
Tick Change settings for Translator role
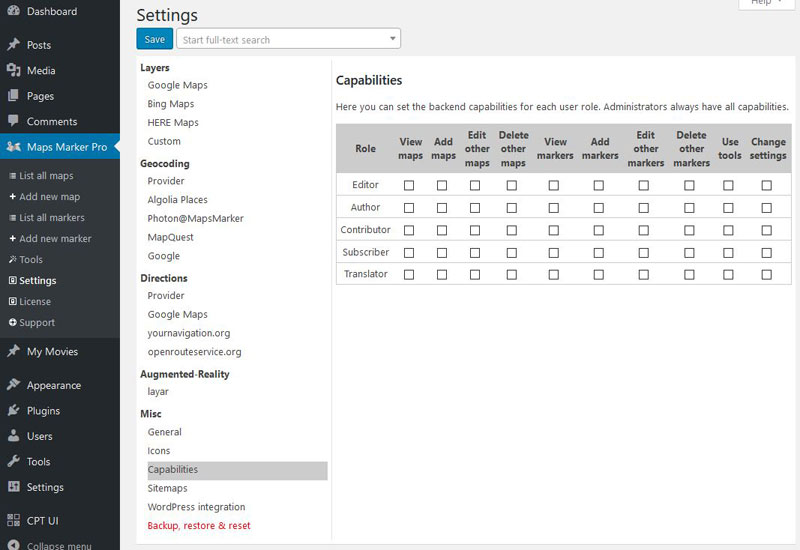tap(766, 274)
